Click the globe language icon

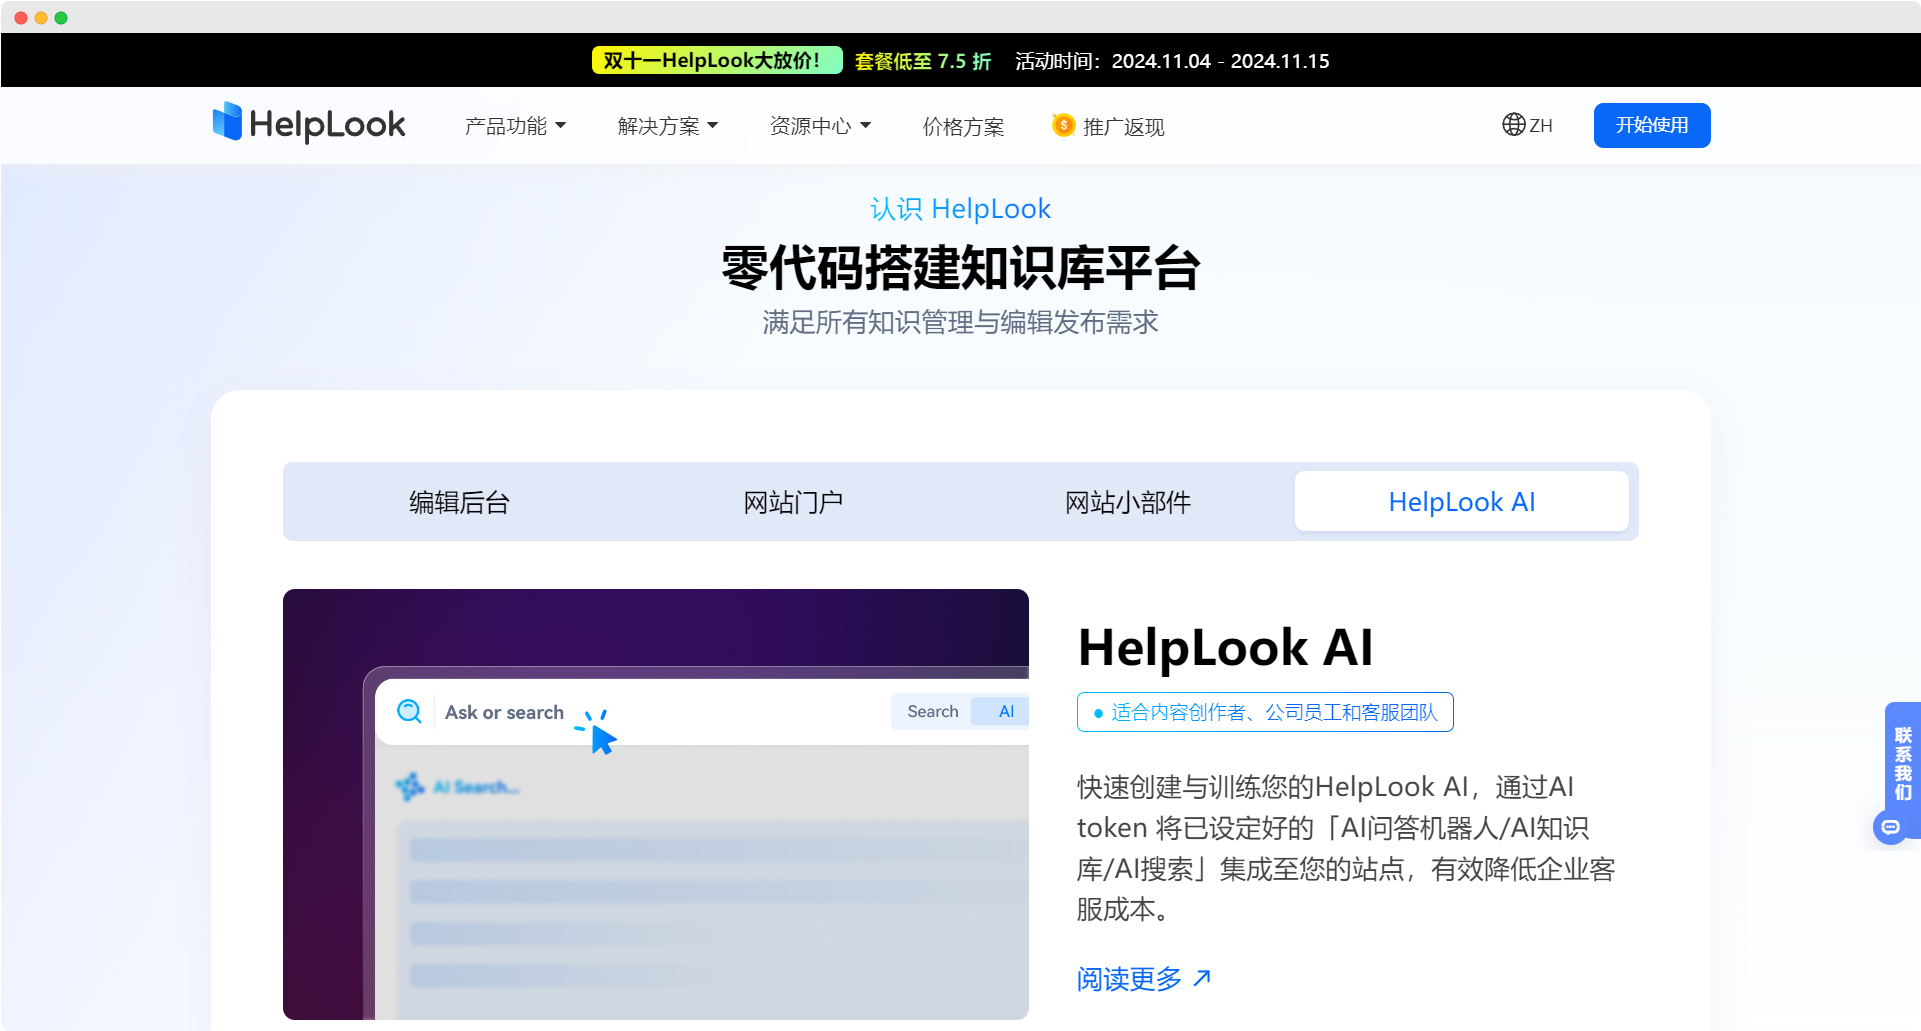coord(1513,125)
